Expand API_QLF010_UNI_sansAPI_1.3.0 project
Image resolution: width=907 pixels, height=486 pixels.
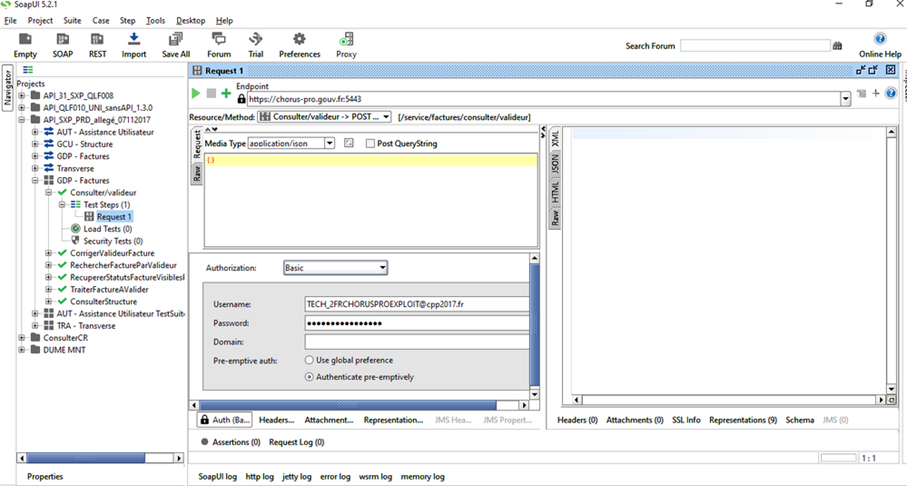[x=21, y=108]
